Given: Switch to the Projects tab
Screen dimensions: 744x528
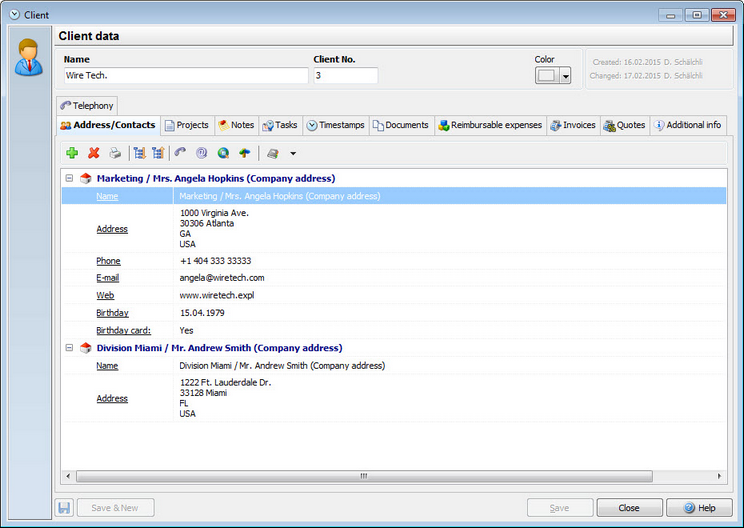Looking at the screenshot, I should (187, 125).
